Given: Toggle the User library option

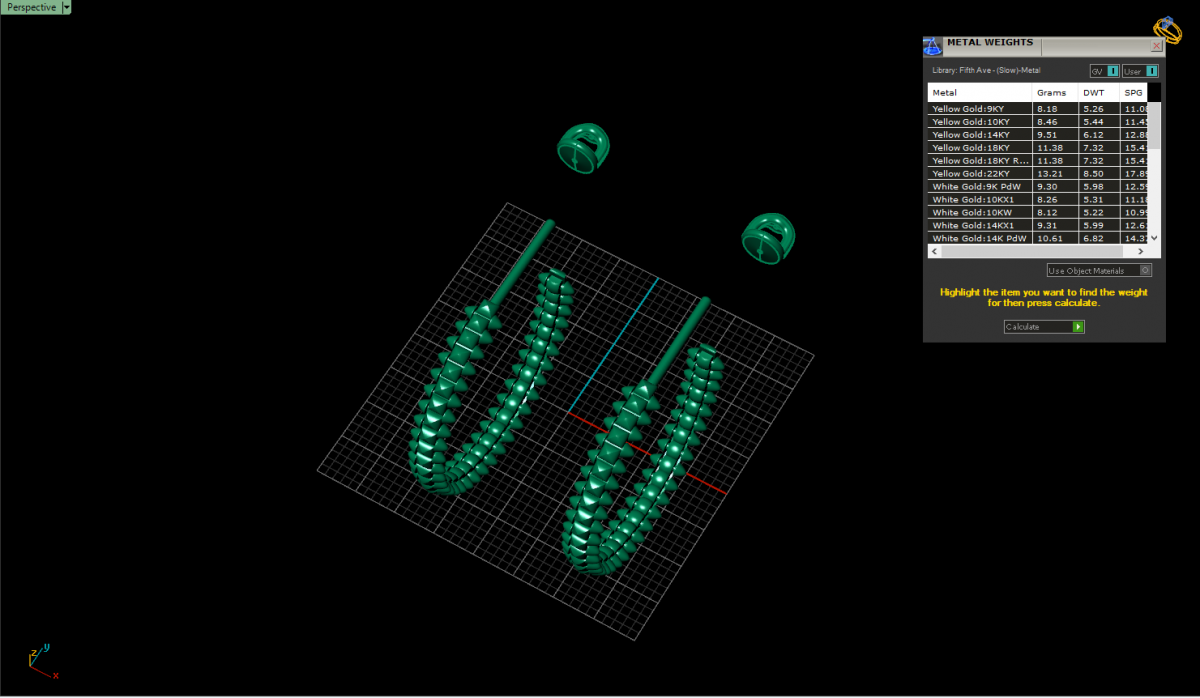Looking at the screenshot, I should pyautogui.click(x=1151, y=71).
